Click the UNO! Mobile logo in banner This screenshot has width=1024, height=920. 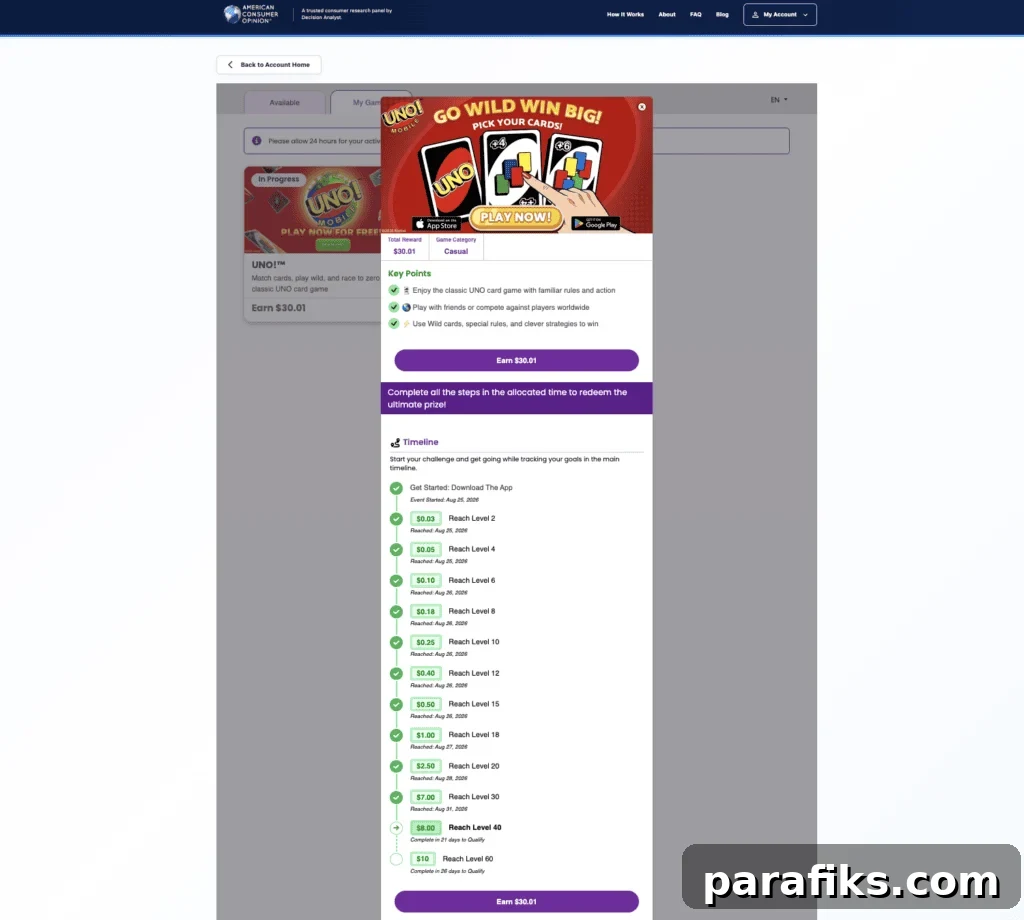(x=403, y=117)
